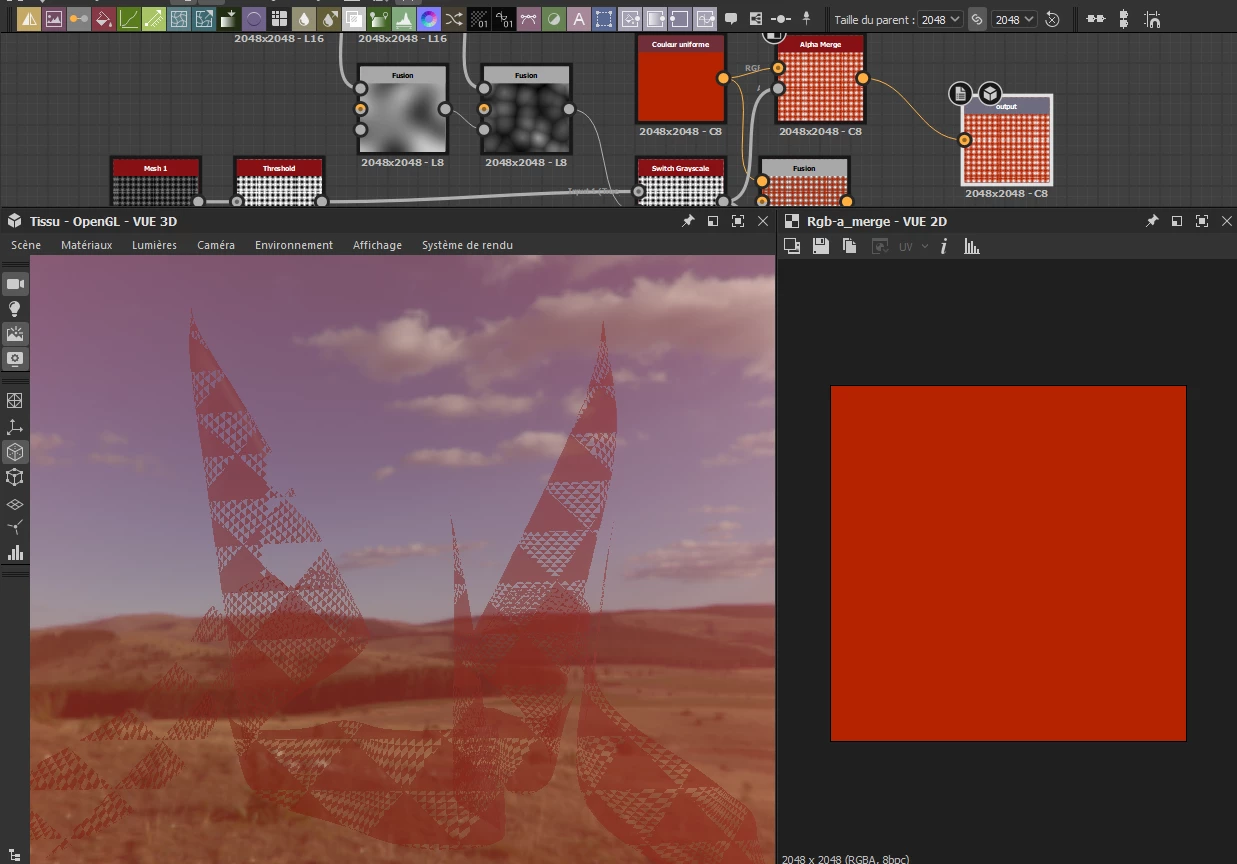Screen dimensions: 1237x864
Task: Insert a Sharpen/grayscale conversion half-circle node
Action: point(554,18)
